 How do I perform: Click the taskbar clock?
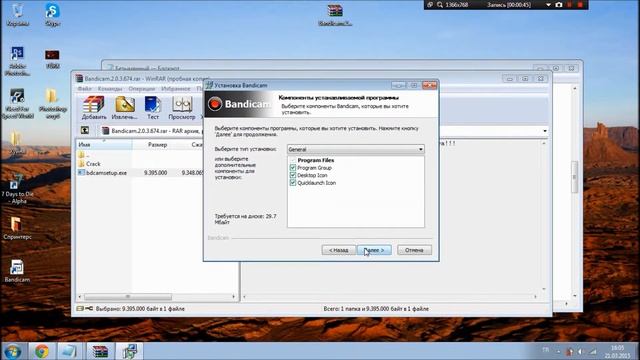click(x=617, y=351)
